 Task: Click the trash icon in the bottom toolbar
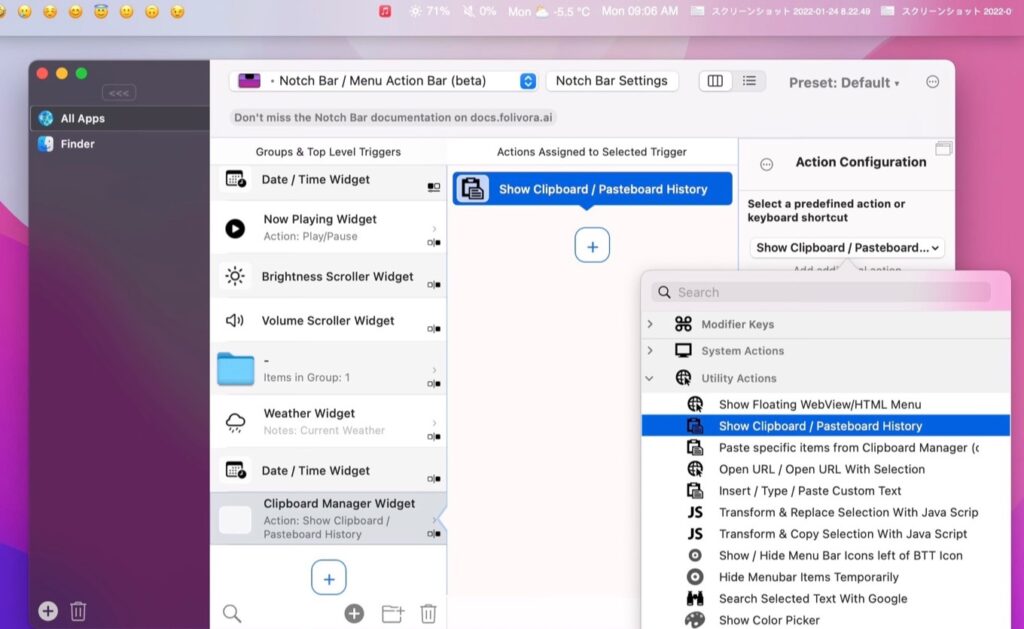428,611
